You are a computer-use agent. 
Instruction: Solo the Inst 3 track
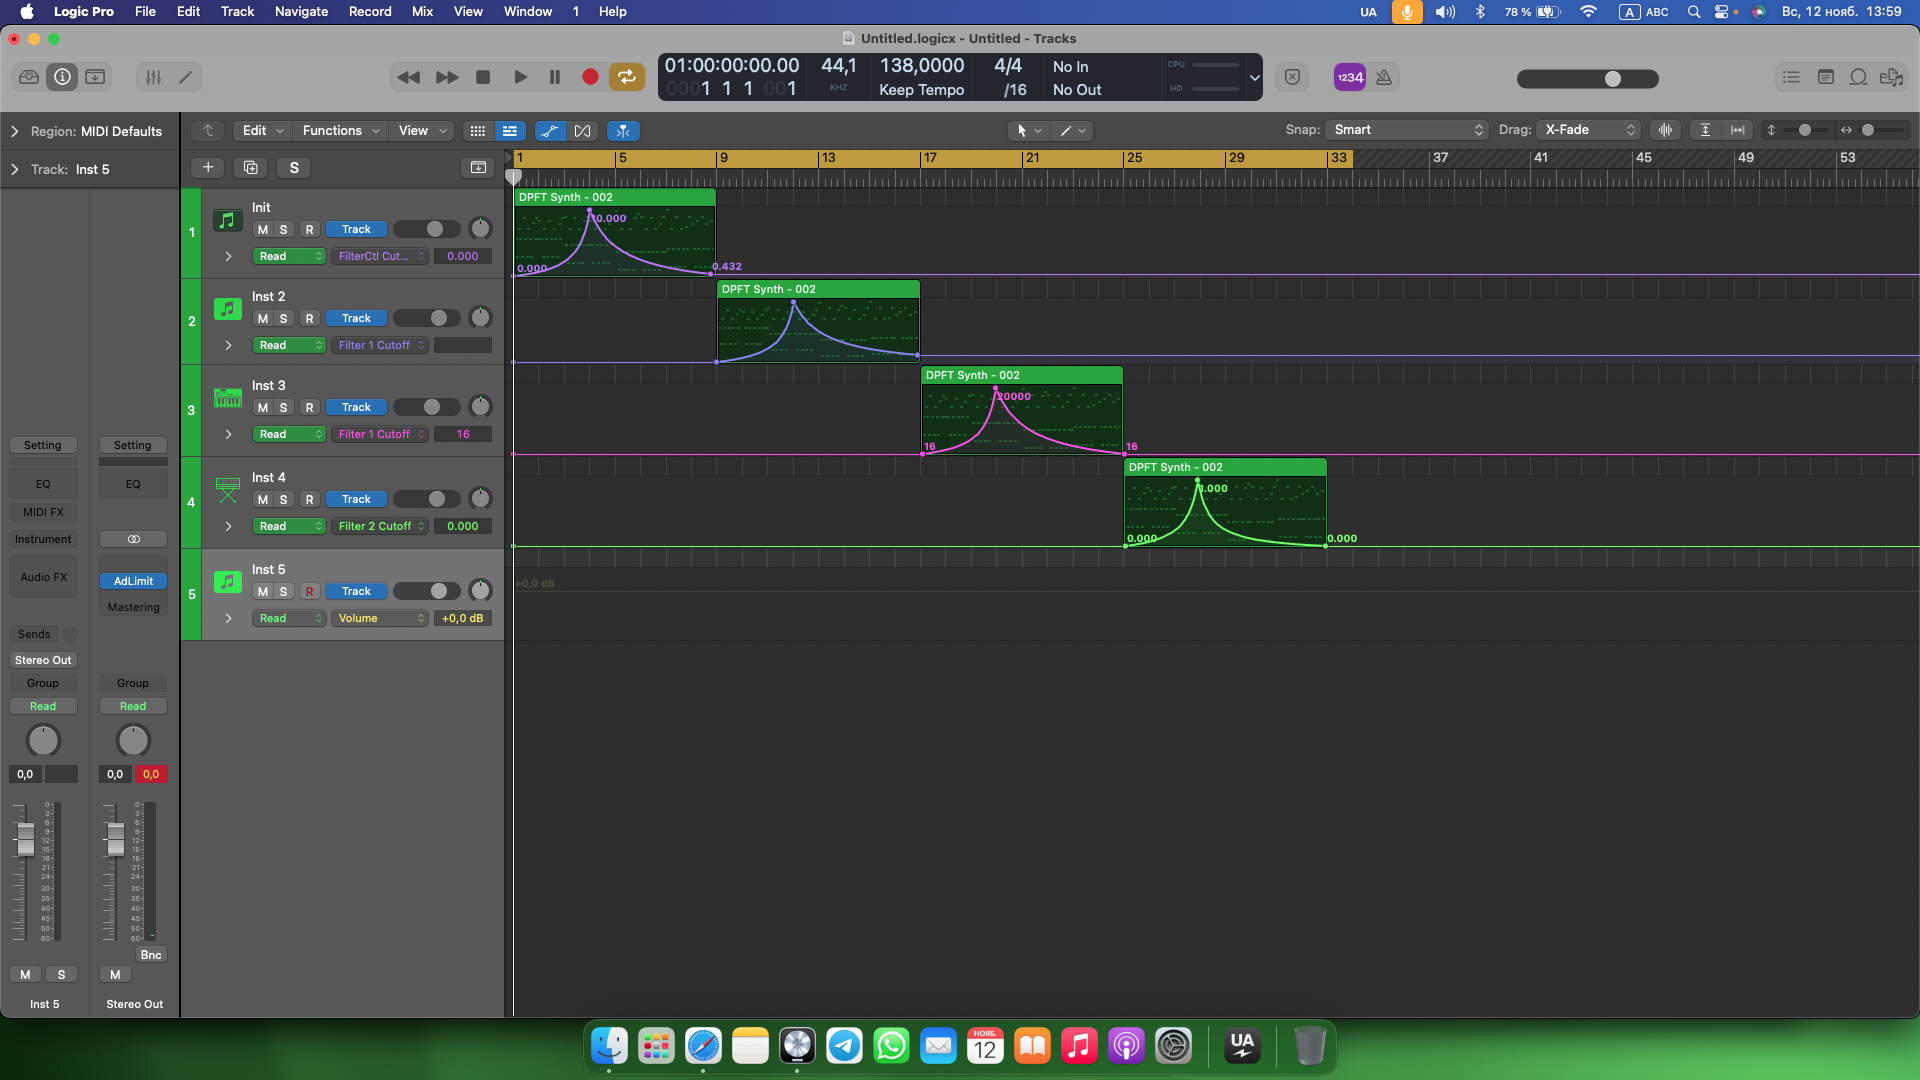284,407
